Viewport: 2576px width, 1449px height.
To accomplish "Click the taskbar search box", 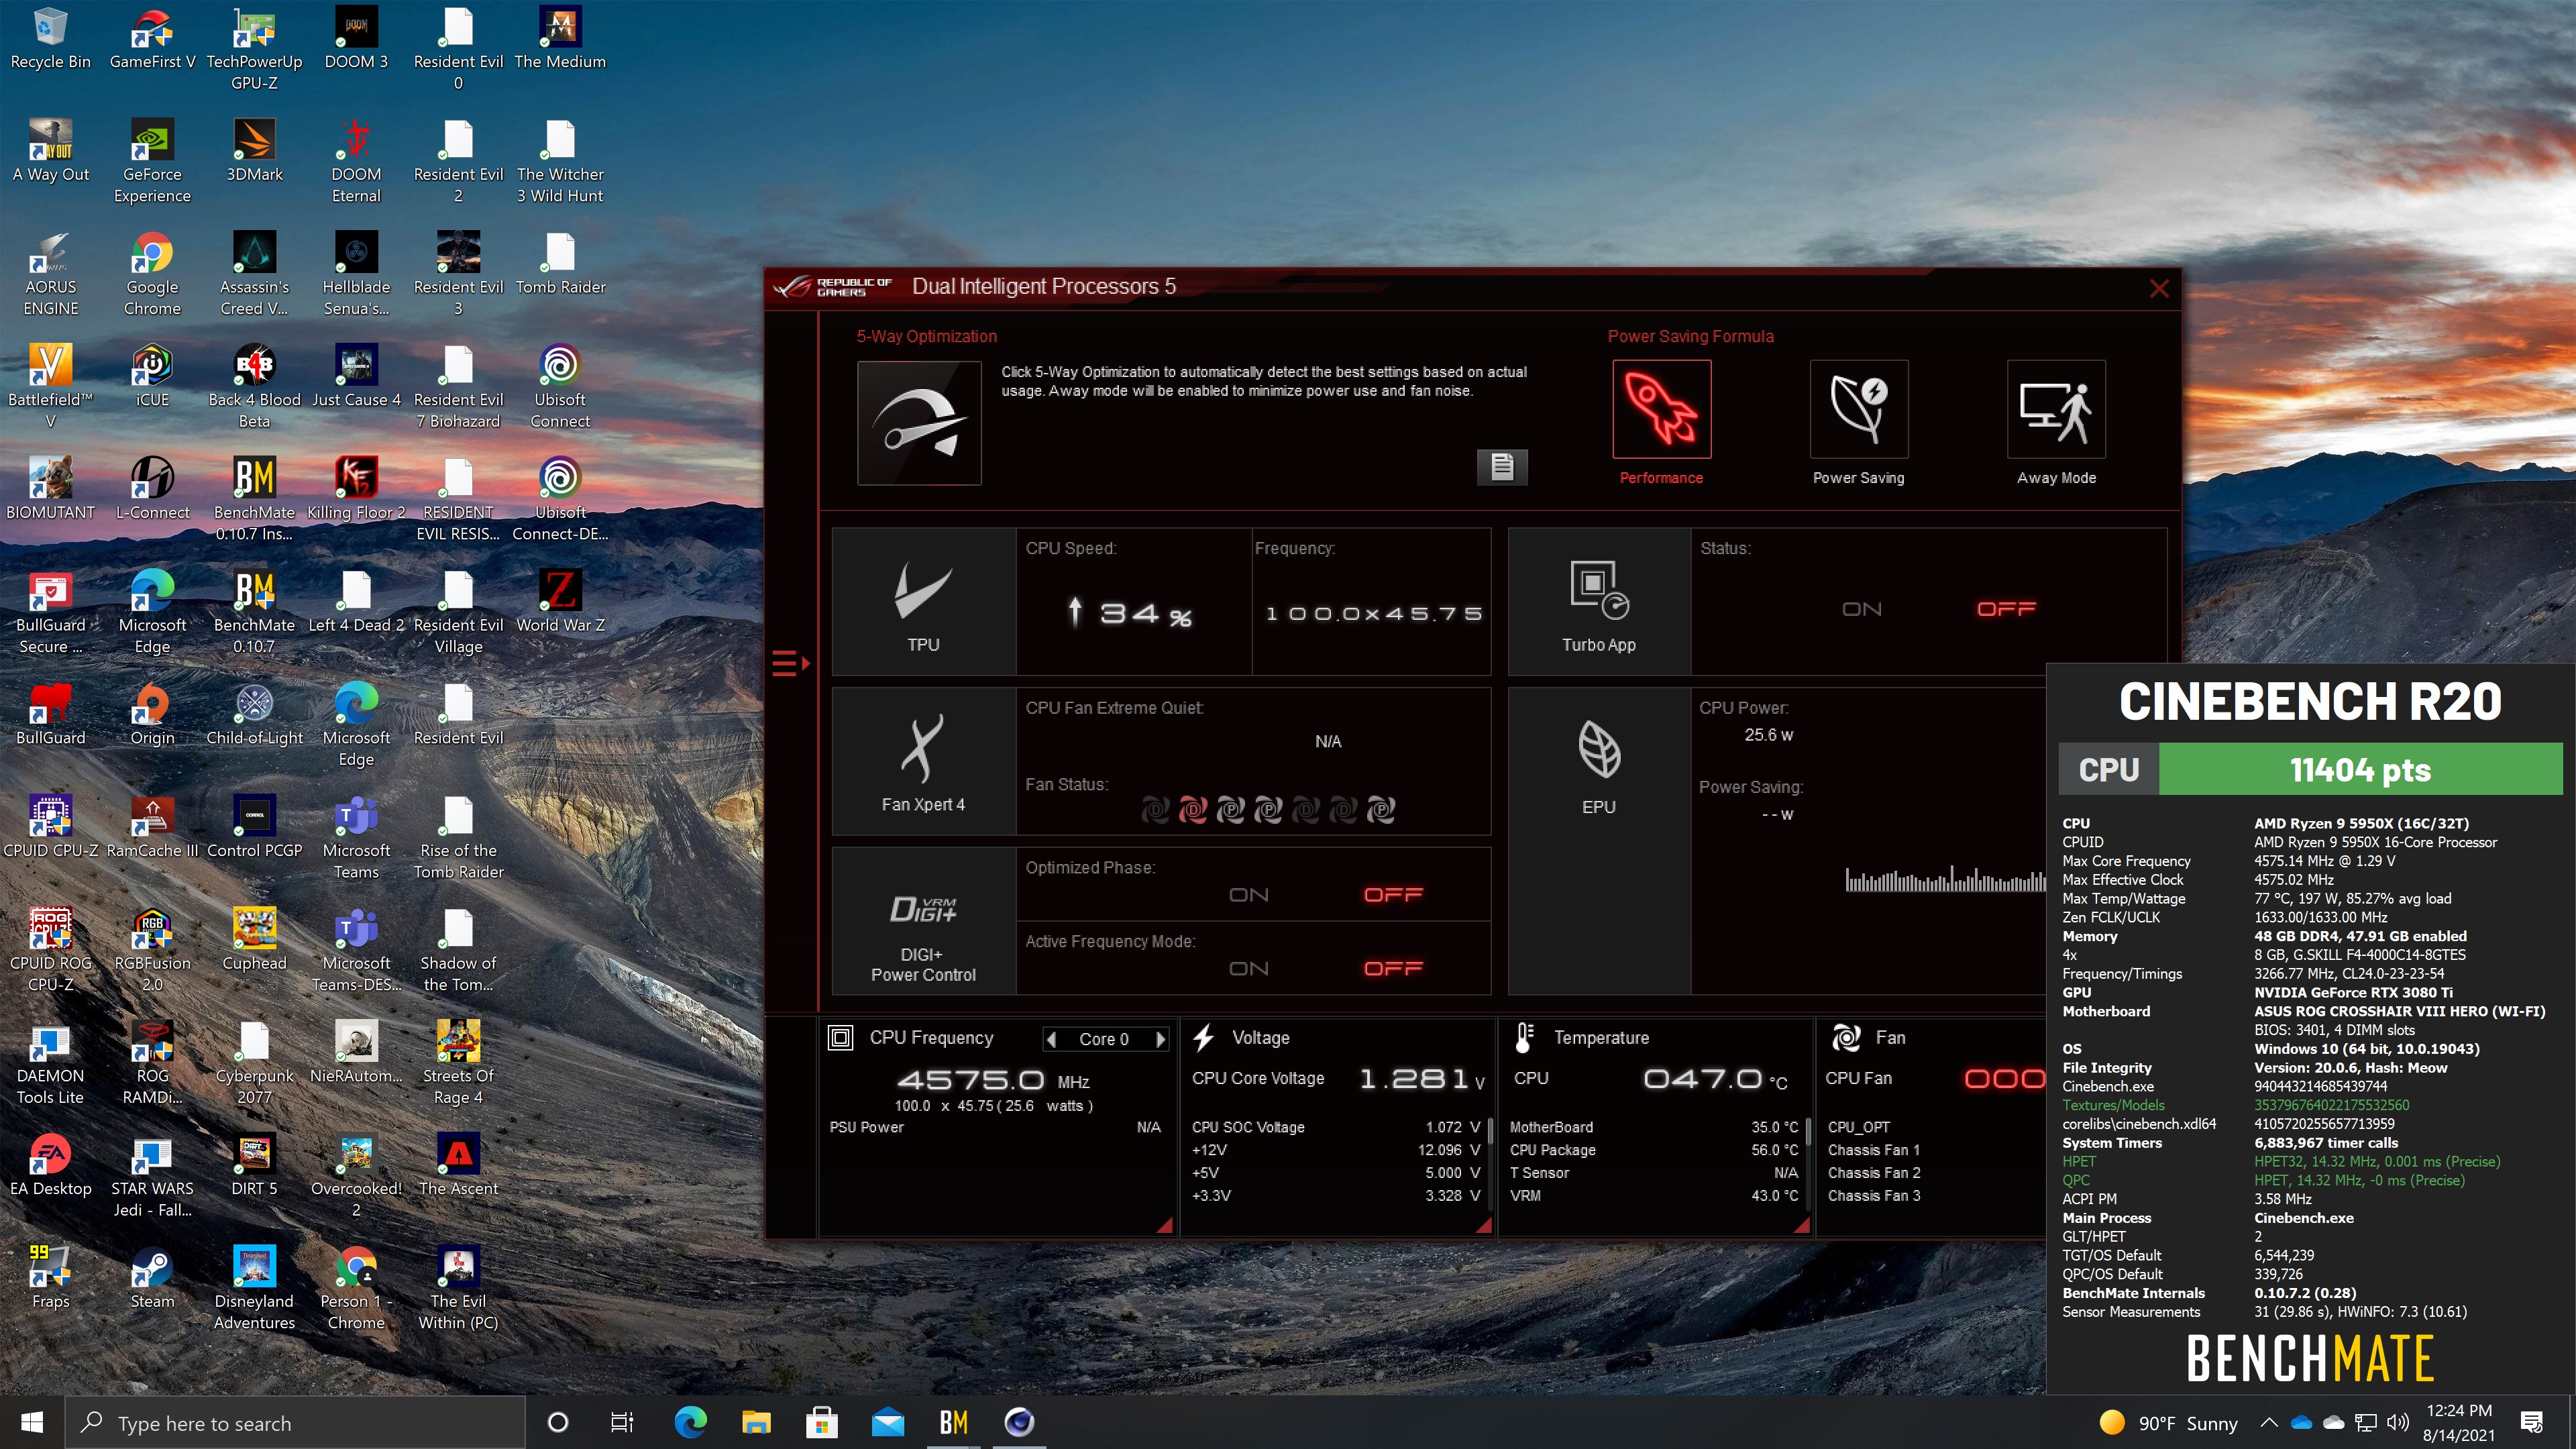I will (x=296, y=1422).
